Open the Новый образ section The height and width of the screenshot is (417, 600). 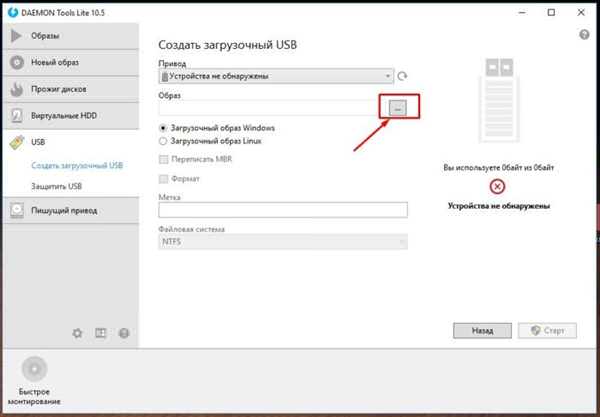point(71,62)
